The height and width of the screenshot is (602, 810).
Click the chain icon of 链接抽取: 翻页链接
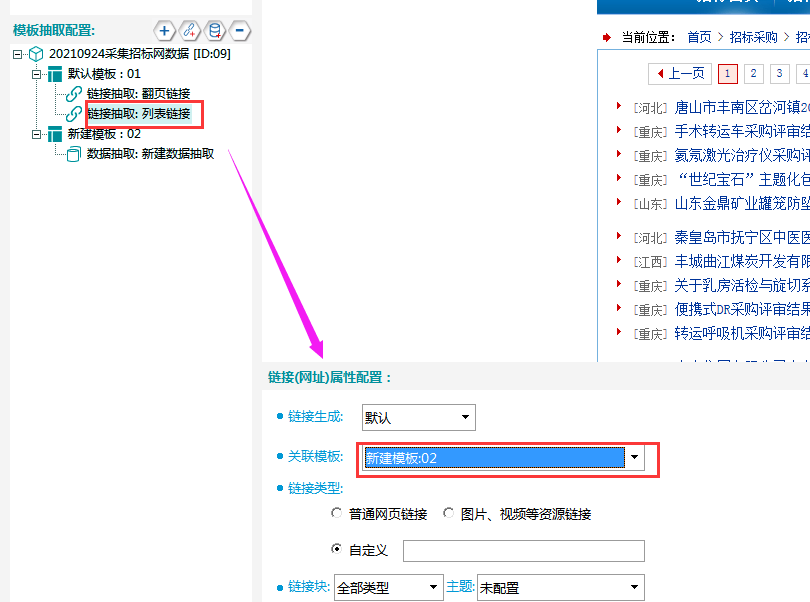coord(75,92)
